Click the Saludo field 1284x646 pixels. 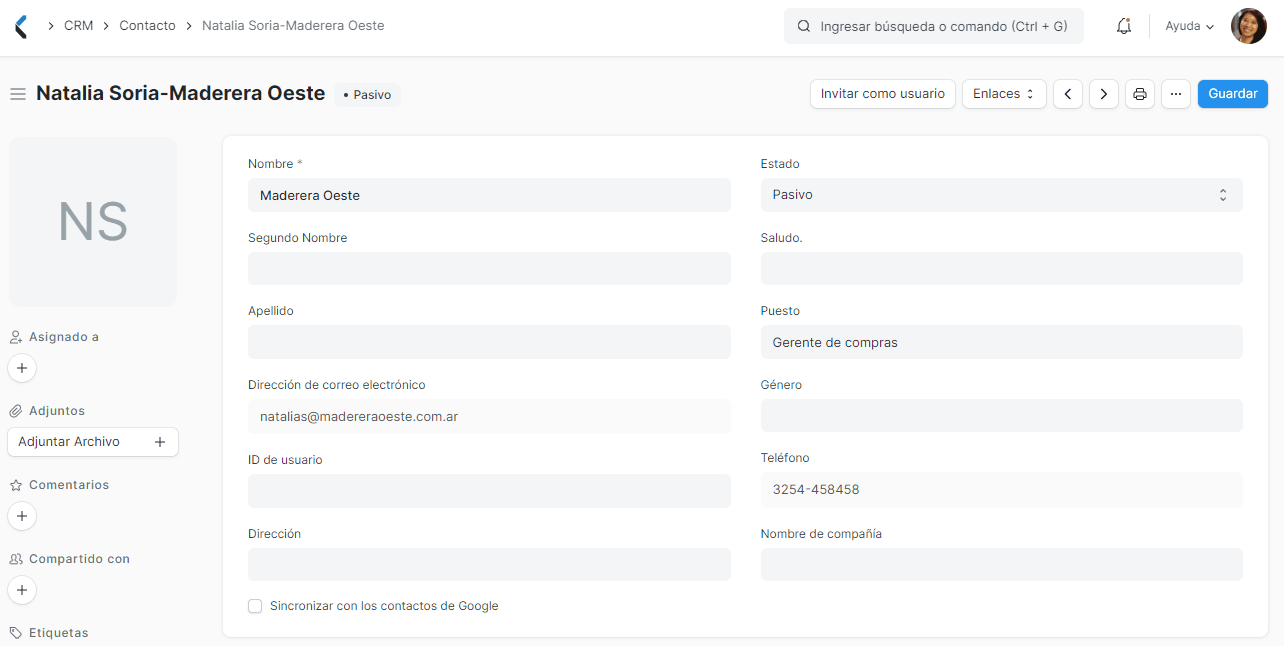1001,269
